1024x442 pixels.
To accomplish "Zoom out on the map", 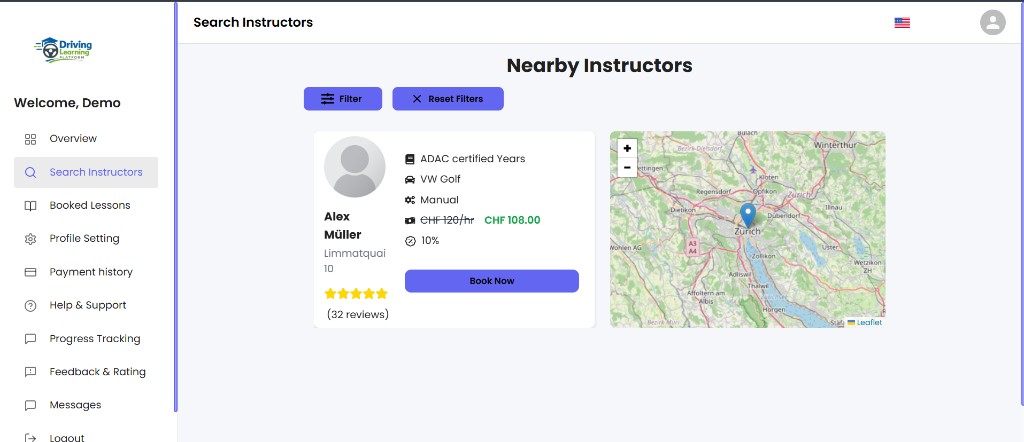I will pyautogui.click(x=627, y=168).
